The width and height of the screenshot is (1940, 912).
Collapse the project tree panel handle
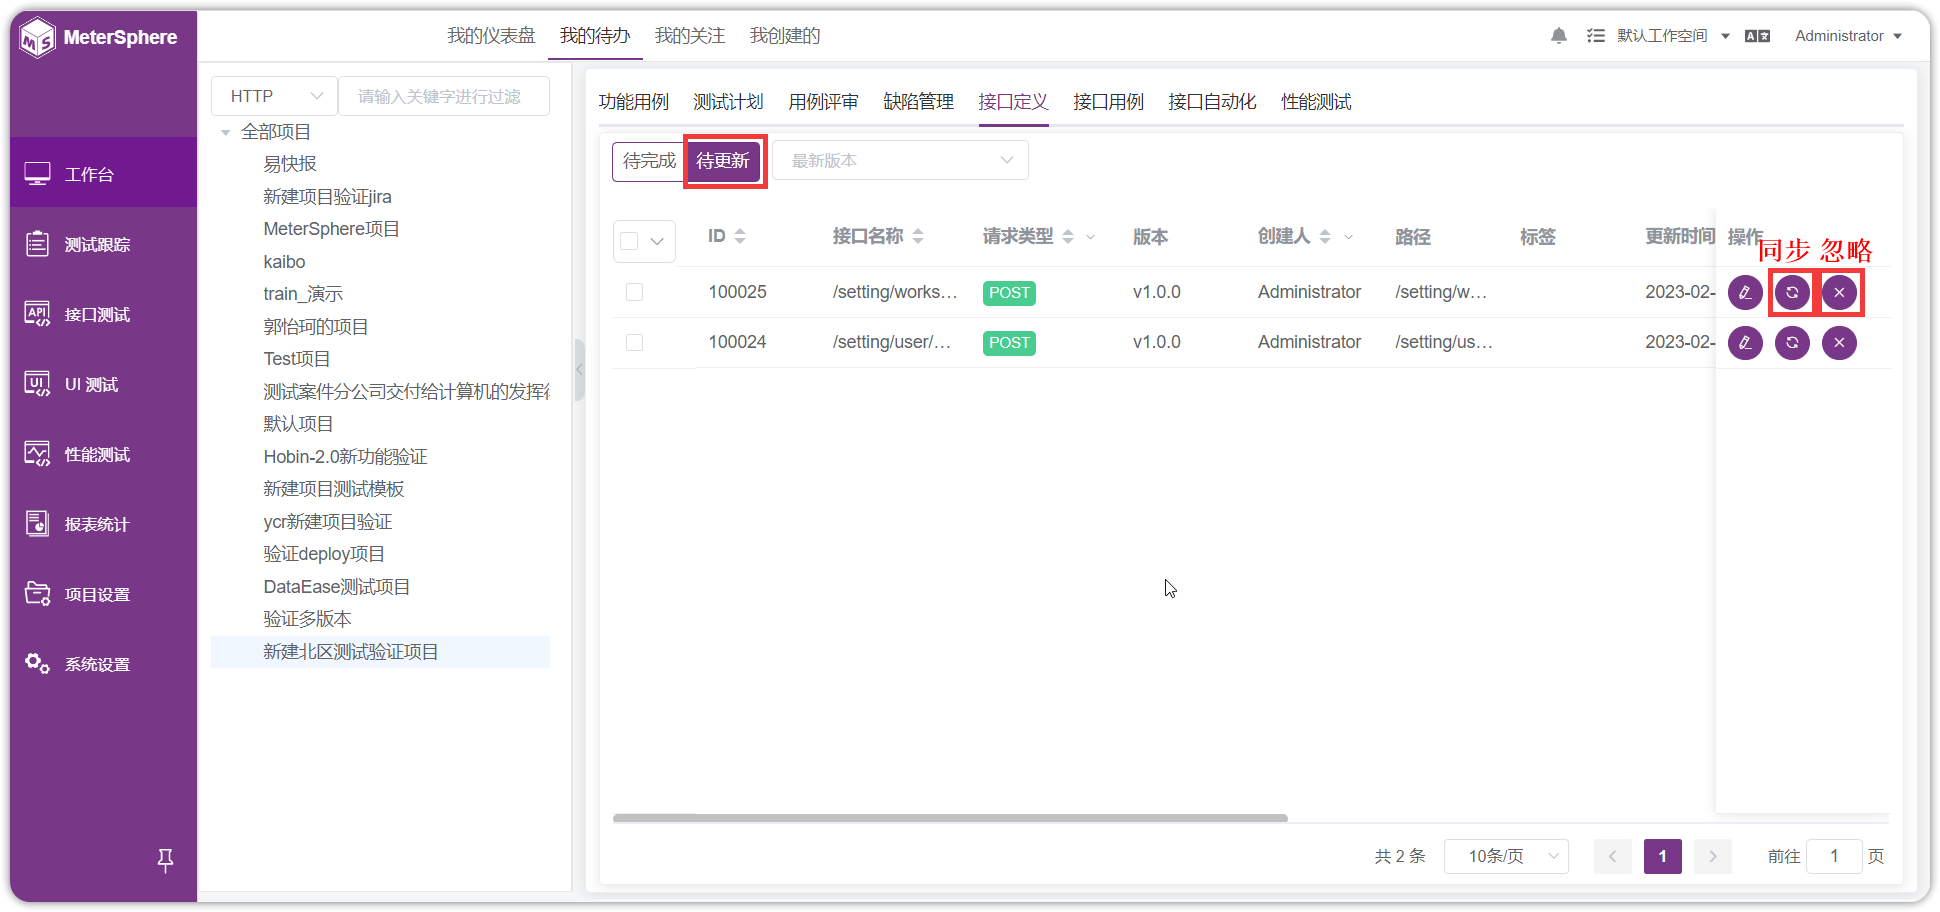tap(579, 370)
